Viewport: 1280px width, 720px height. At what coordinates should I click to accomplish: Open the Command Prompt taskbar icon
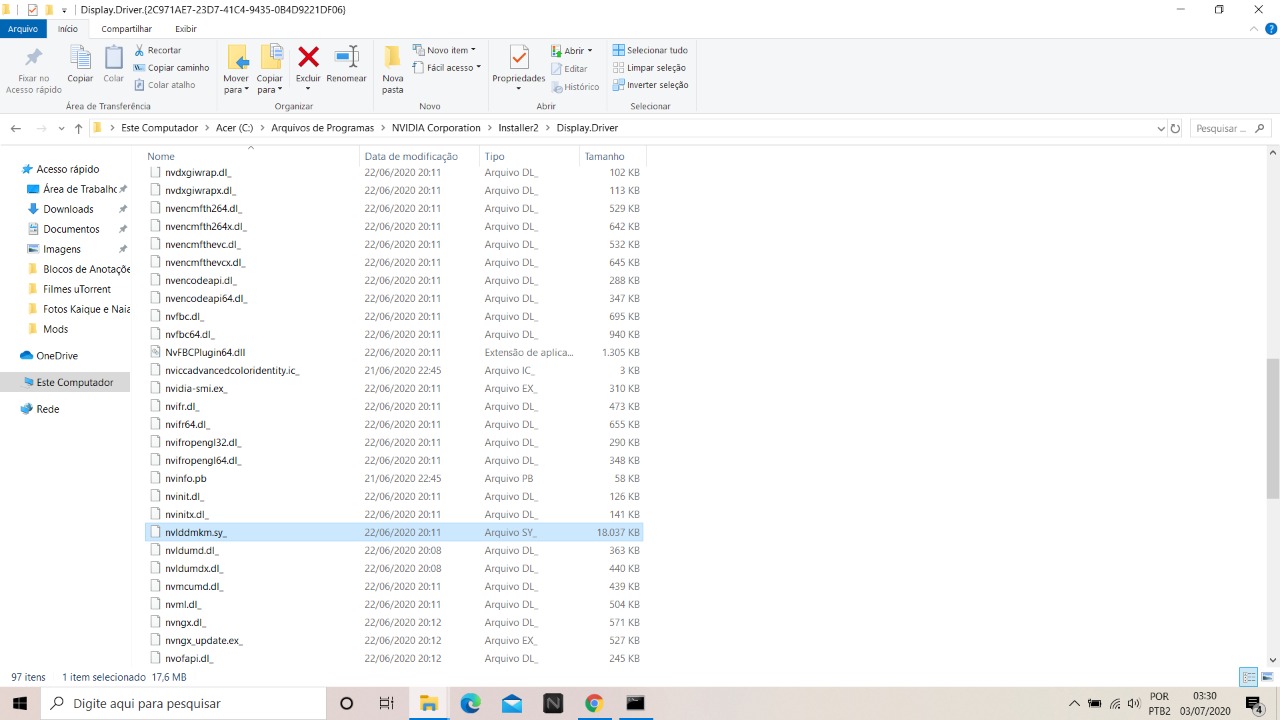click(x=635, y=703)
